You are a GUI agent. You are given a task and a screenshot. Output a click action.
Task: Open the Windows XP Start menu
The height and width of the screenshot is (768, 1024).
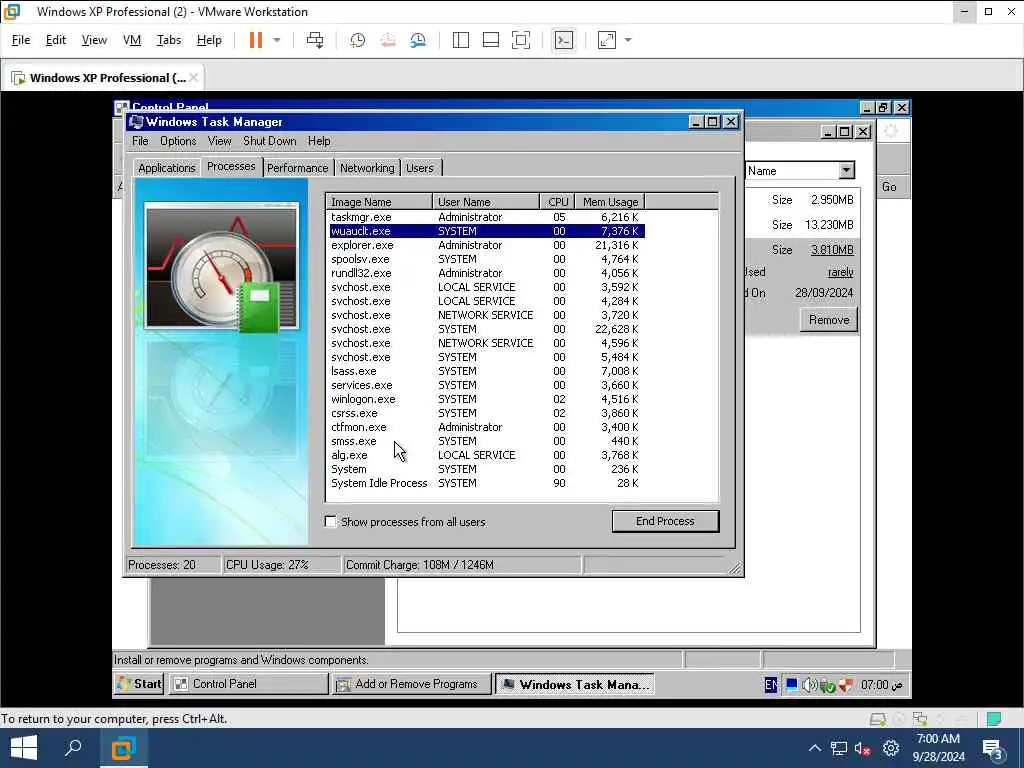click(139, 684)
